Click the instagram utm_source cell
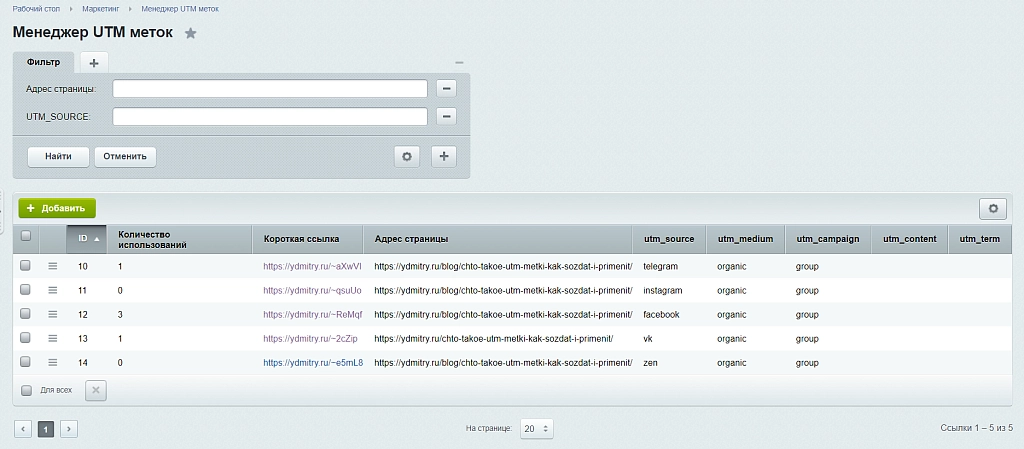Image resolution: width=1024 pixels, height=449 pixels. point(663,290)
